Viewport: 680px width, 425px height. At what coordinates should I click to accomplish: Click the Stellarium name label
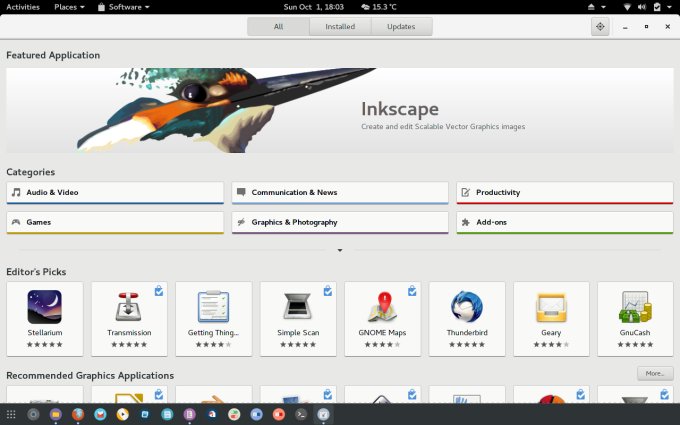click(x=45, y=333)
